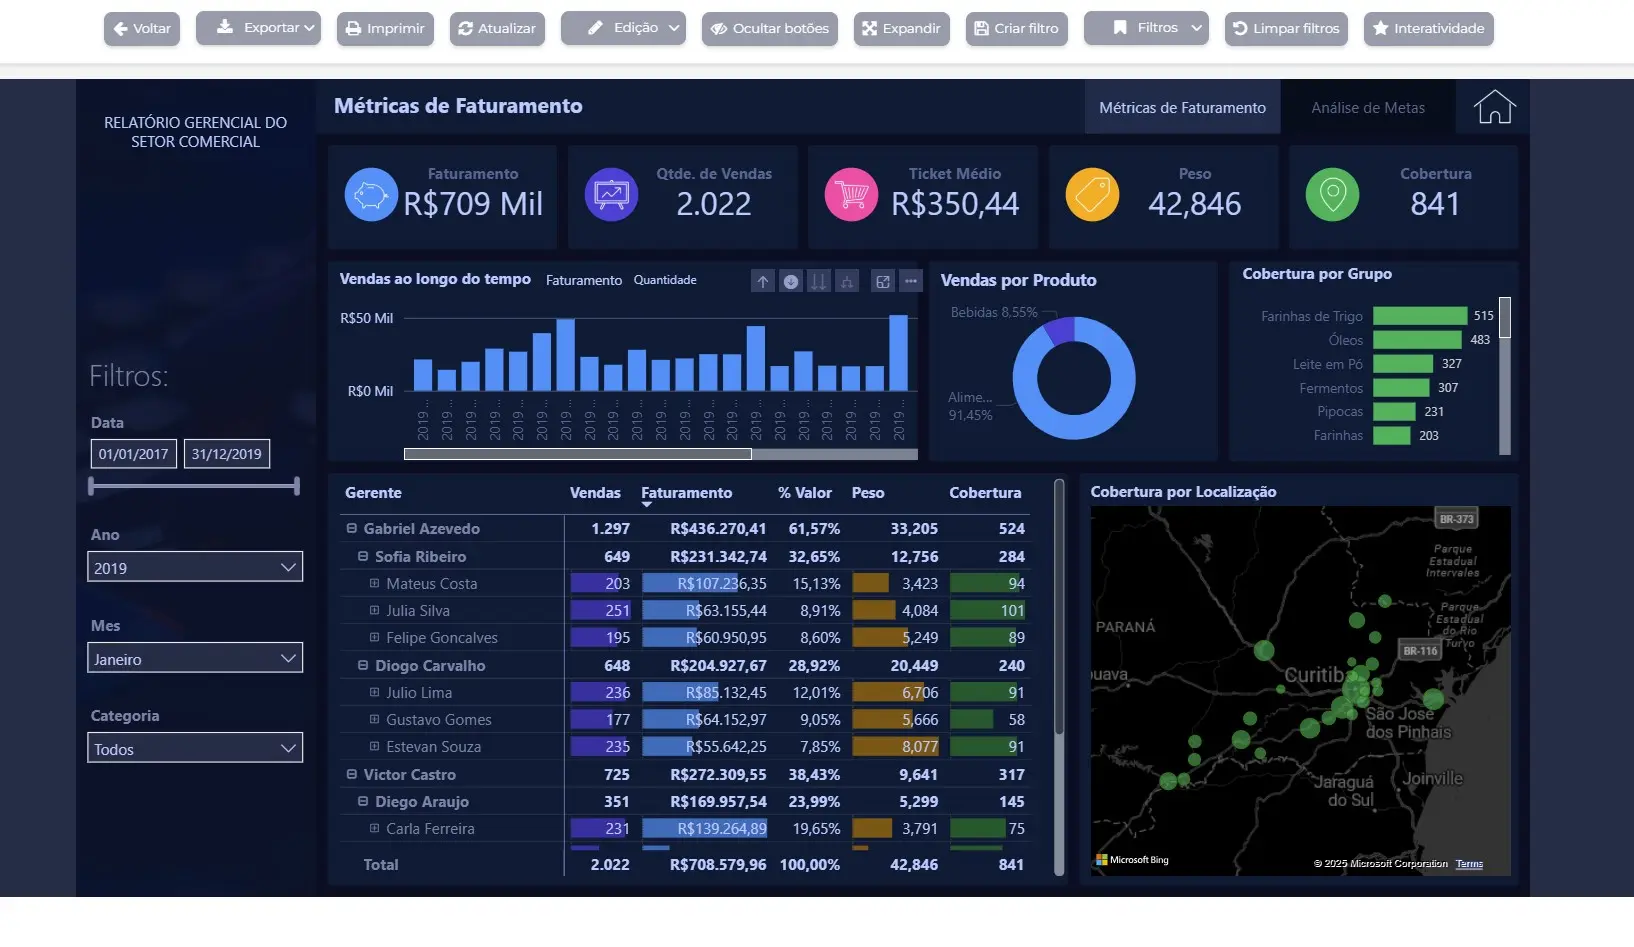Expand all down one level on Vendas chart
This screenshot has width=1634, height=947.
847,281
